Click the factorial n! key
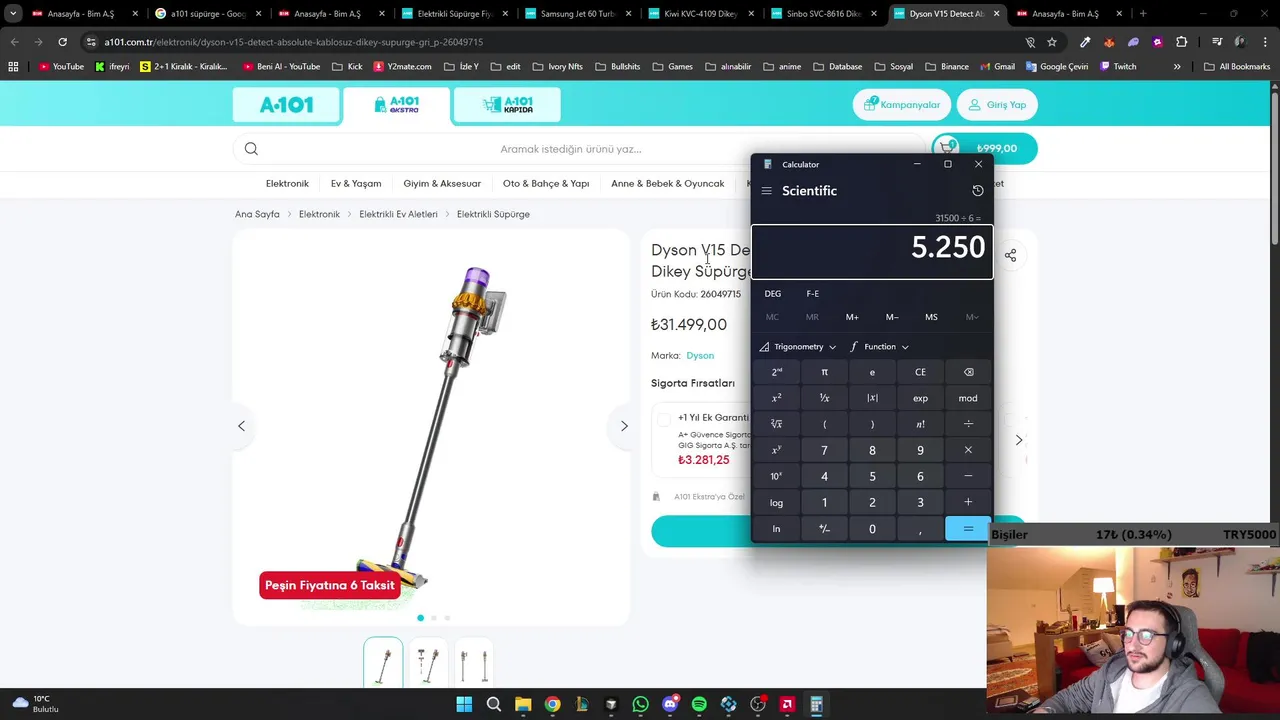Viewport: 1280px width, 720px height. (920, 424)
